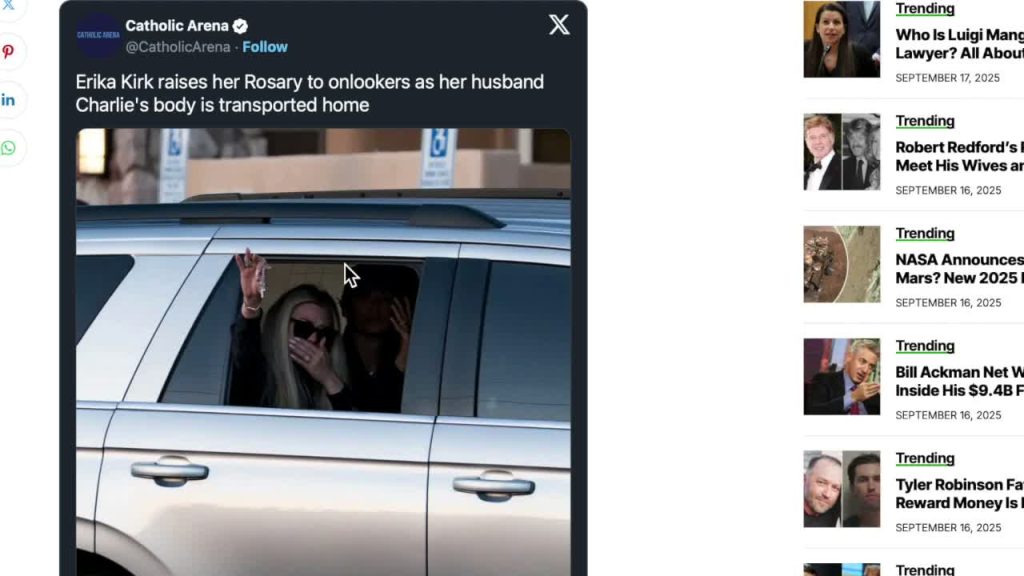Open Bill Ackman article thumbnail
This screenshot has width=1024, height=576.
tap(842, 377)
